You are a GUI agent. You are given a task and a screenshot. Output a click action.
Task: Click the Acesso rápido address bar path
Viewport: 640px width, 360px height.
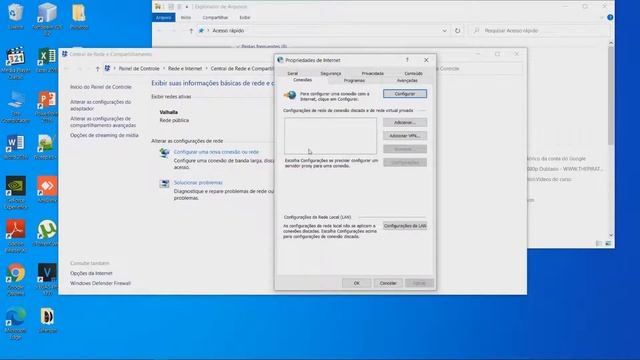click(x=228, y=31)
